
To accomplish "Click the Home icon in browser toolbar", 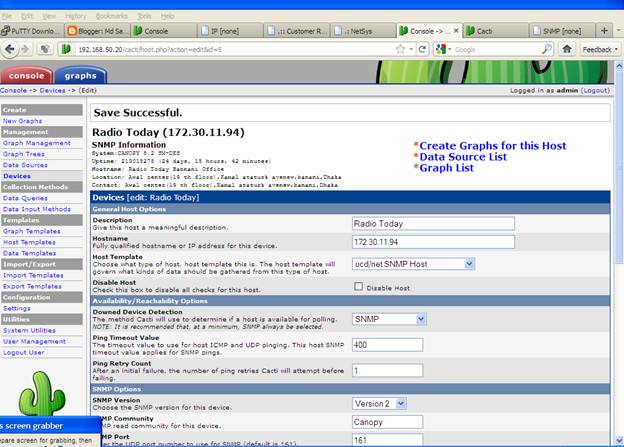I will 567,49.
